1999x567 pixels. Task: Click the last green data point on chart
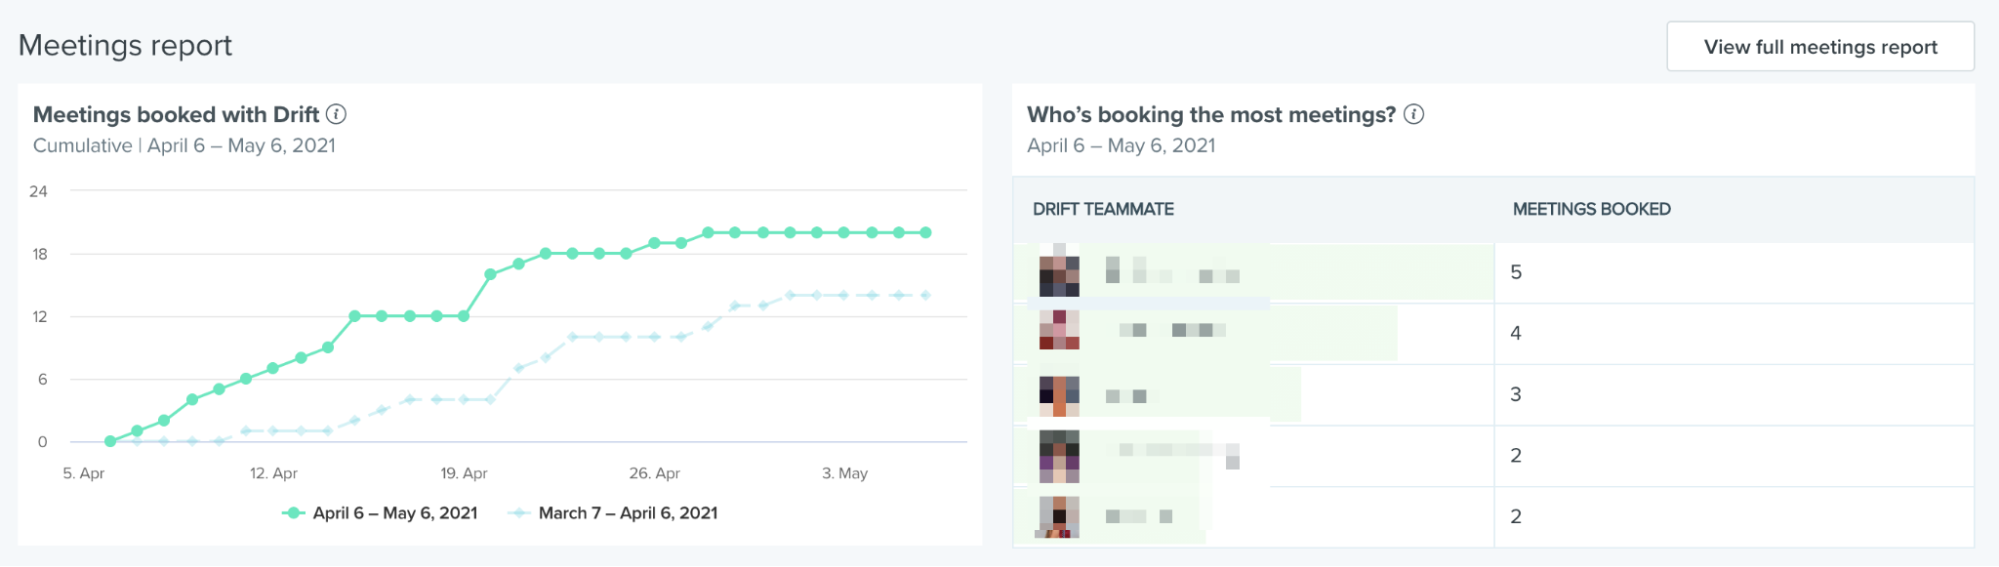[x=926, y=232]
